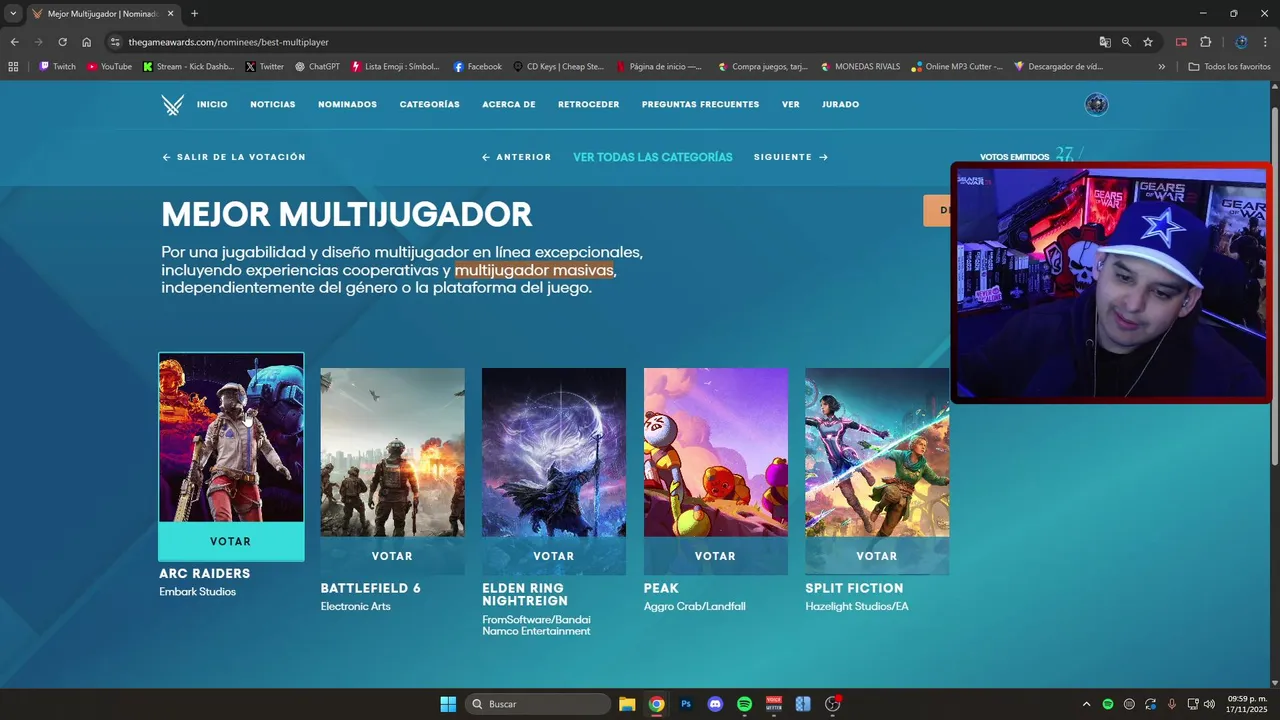Open Chrome three-dot menu

pos(1265,42)
